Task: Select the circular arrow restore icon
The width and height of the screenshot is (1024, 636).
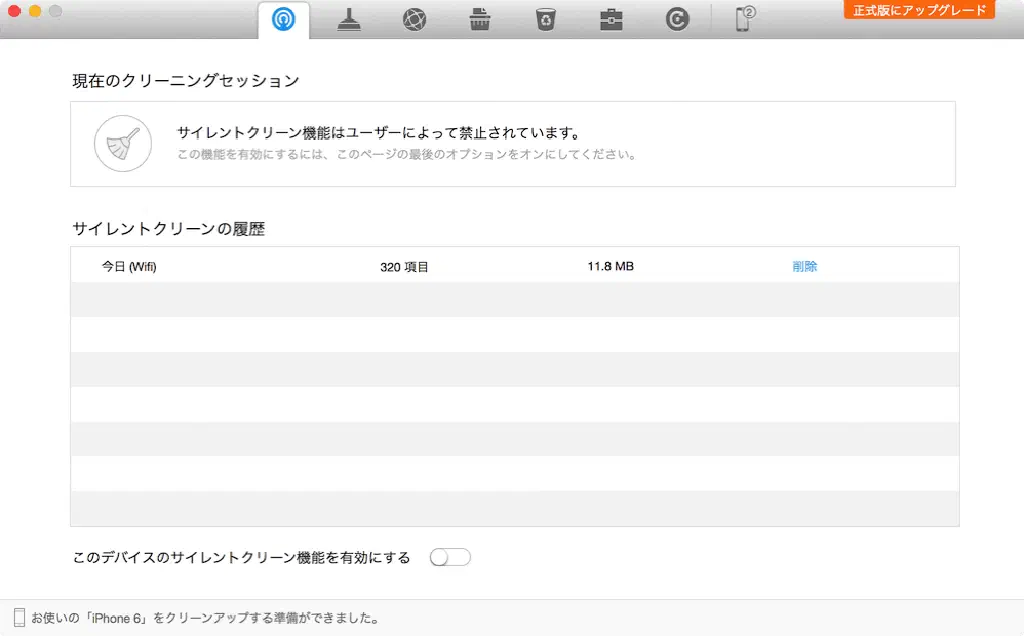Action: pos(677,20)
